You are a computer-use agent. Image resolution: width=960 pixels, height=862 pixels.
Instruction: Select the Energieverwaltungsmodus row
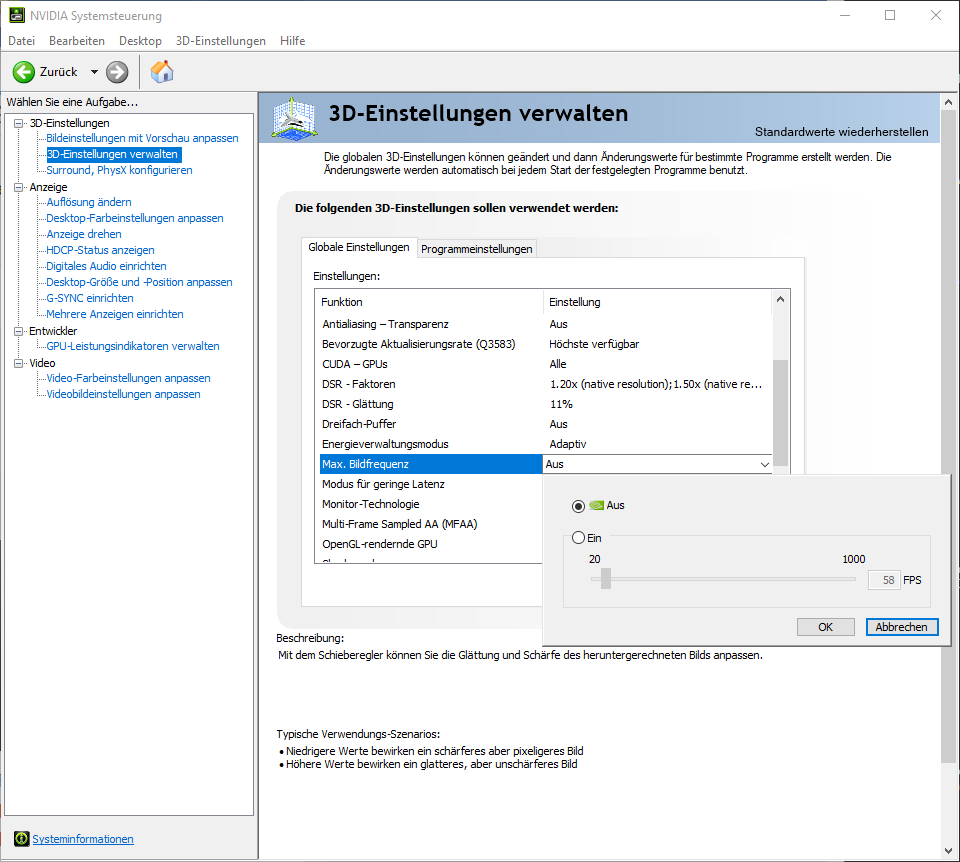(546, 444)
